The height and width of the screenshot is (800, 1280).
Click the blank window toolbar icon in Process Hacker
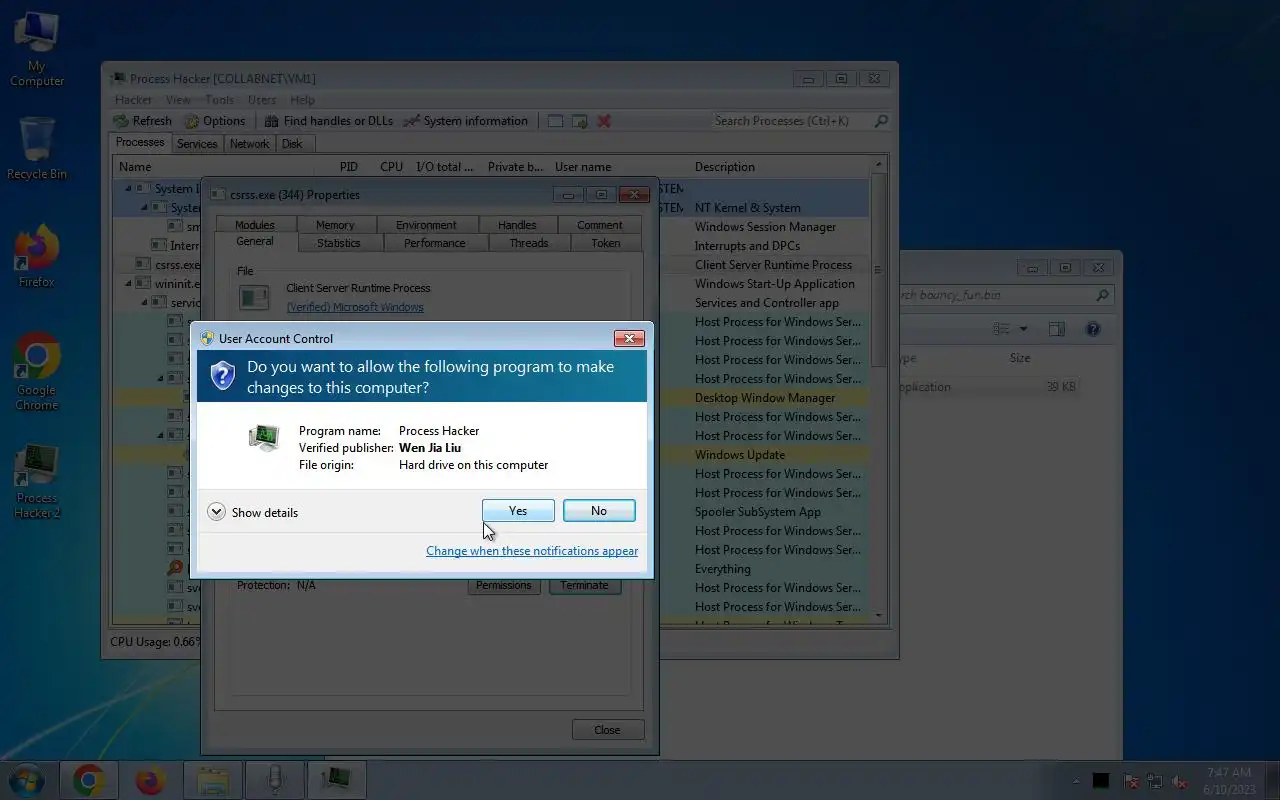coord(555,121)
